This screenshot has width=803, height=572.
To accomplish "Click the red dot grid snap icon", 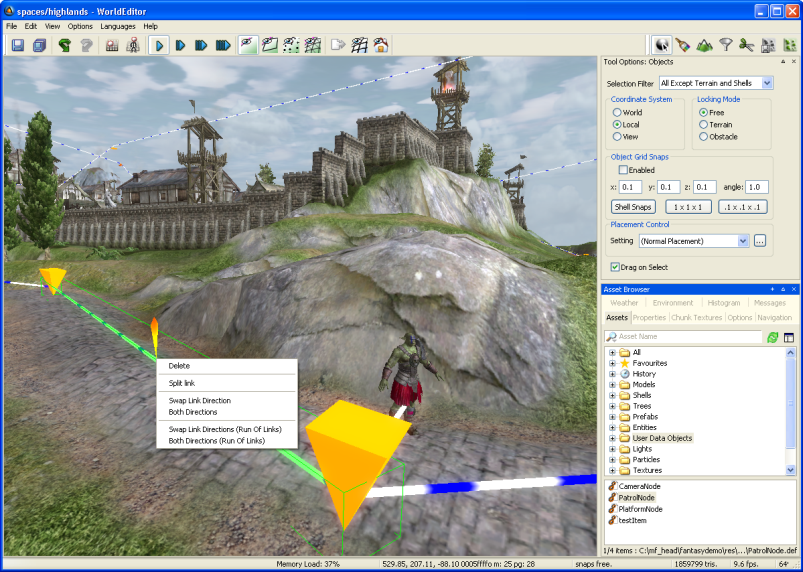I will point(112,46).
